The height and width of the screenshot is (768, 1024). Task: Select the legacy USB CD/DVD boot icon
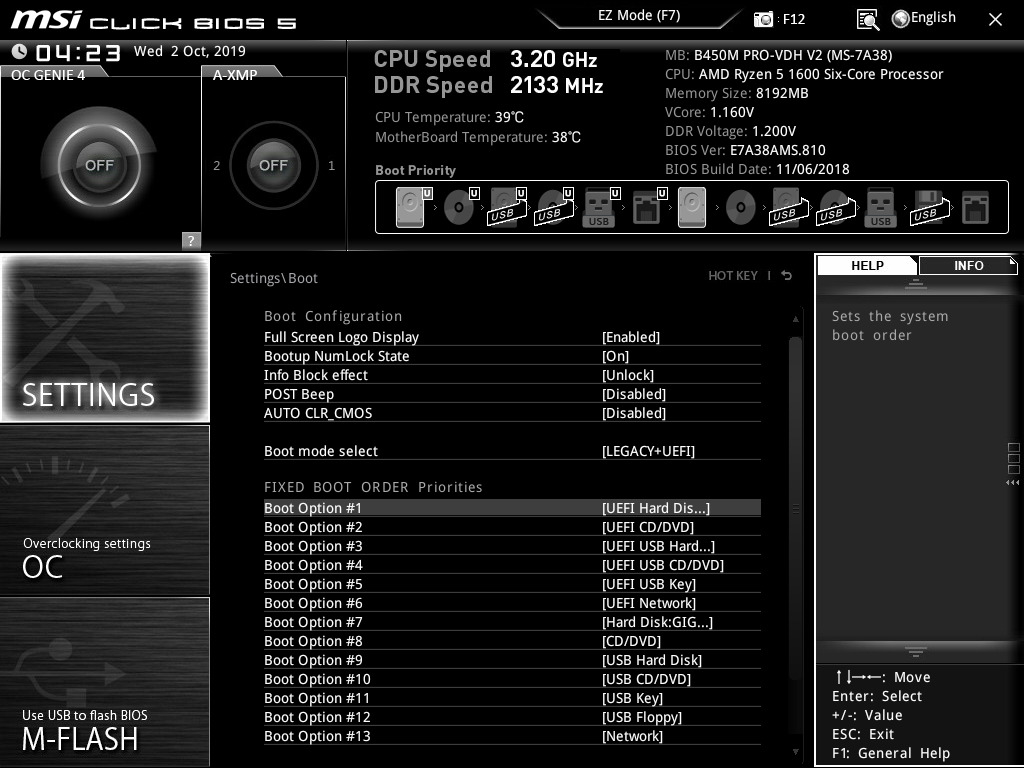836,207
